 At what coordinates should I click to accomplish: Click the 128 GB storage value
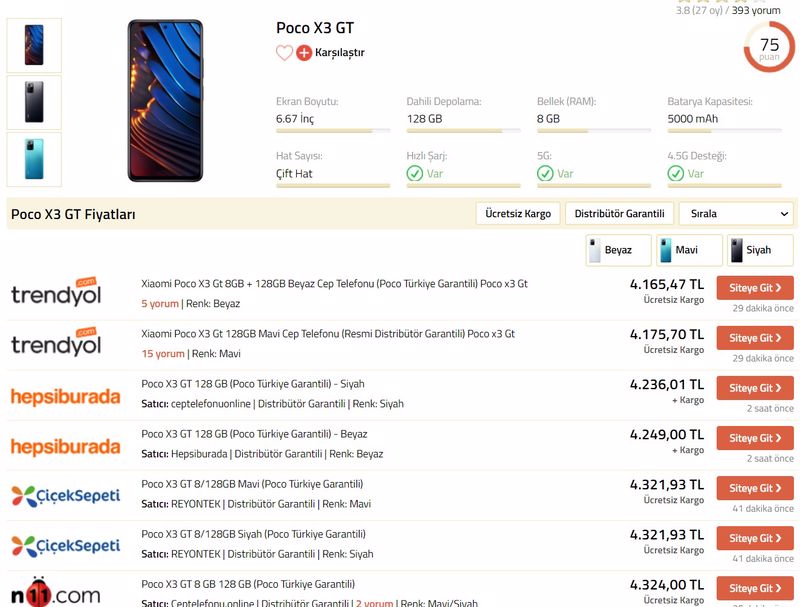[x=424, y=119]
